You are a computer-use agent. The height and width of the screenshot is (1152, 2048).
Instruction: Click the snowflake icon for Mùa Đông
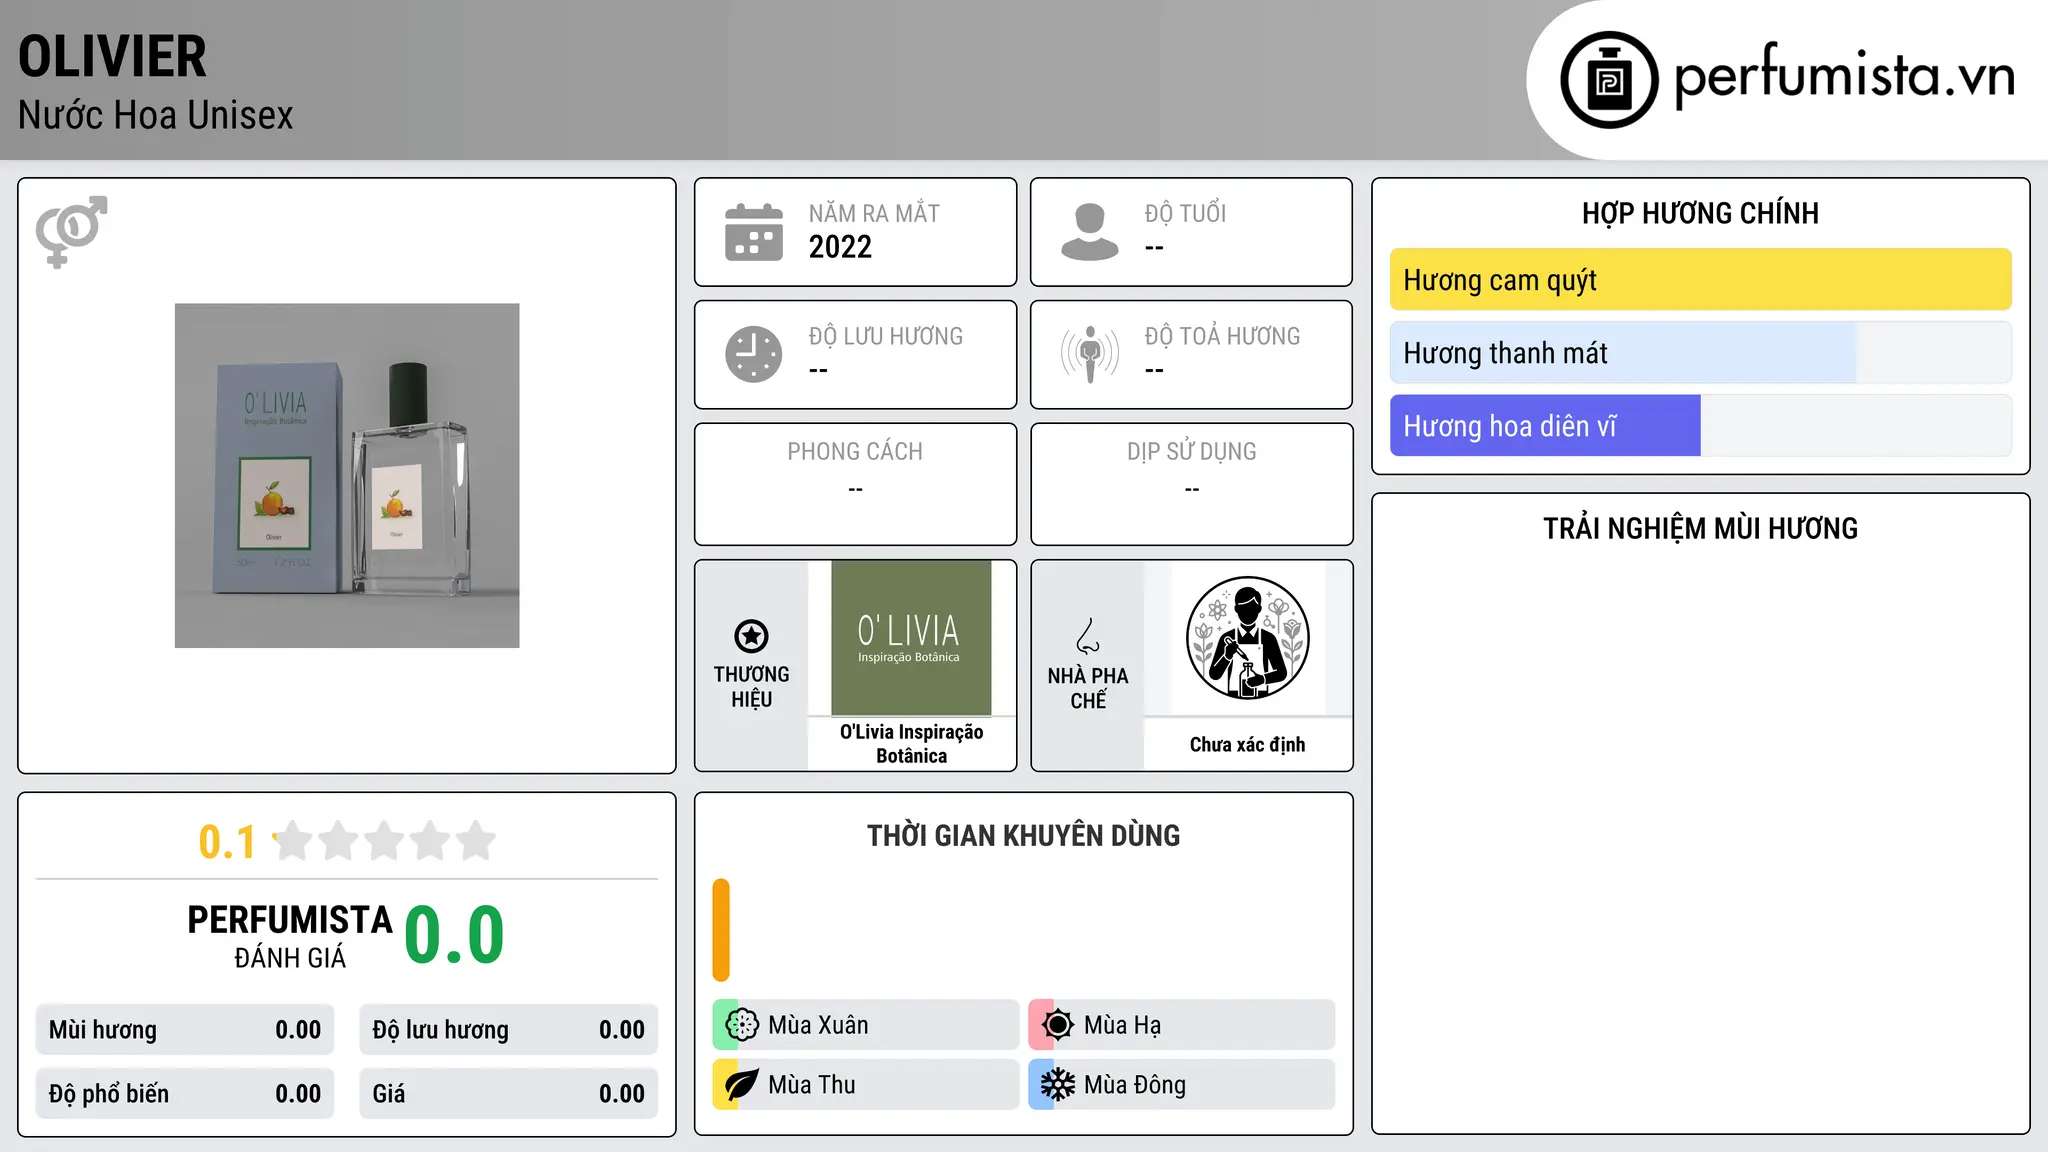(x=1058, y=1085)
